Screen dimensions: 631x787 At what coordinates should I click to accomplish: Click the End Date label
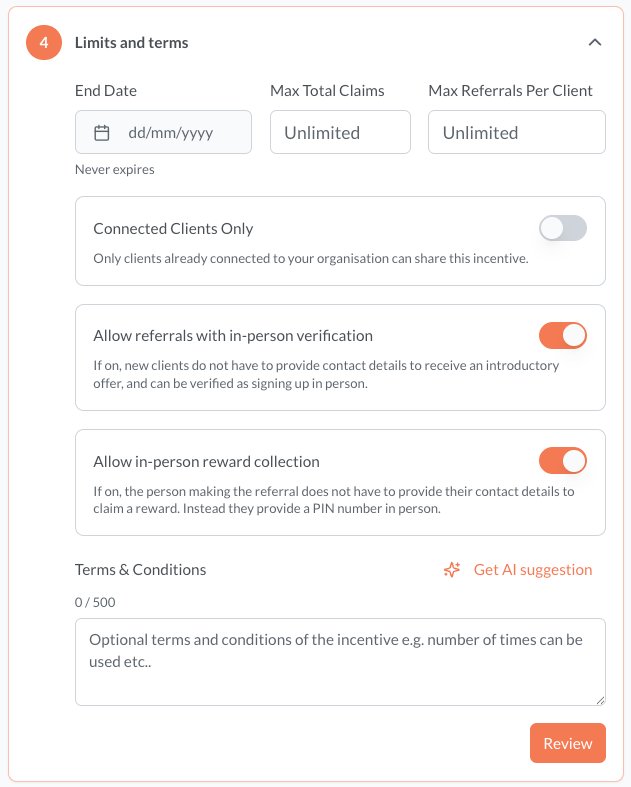point(106,91)
